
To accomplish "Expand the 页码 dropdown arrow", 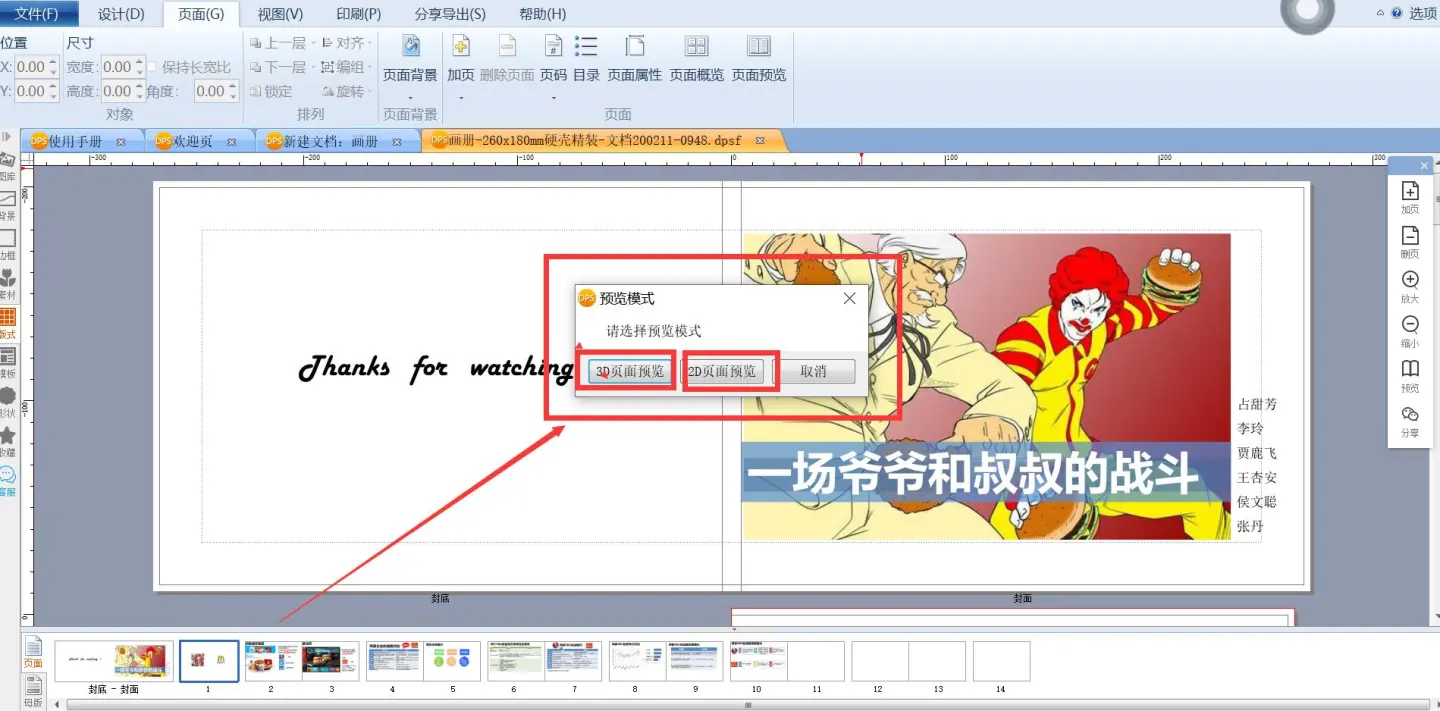I will coord(553,97).
